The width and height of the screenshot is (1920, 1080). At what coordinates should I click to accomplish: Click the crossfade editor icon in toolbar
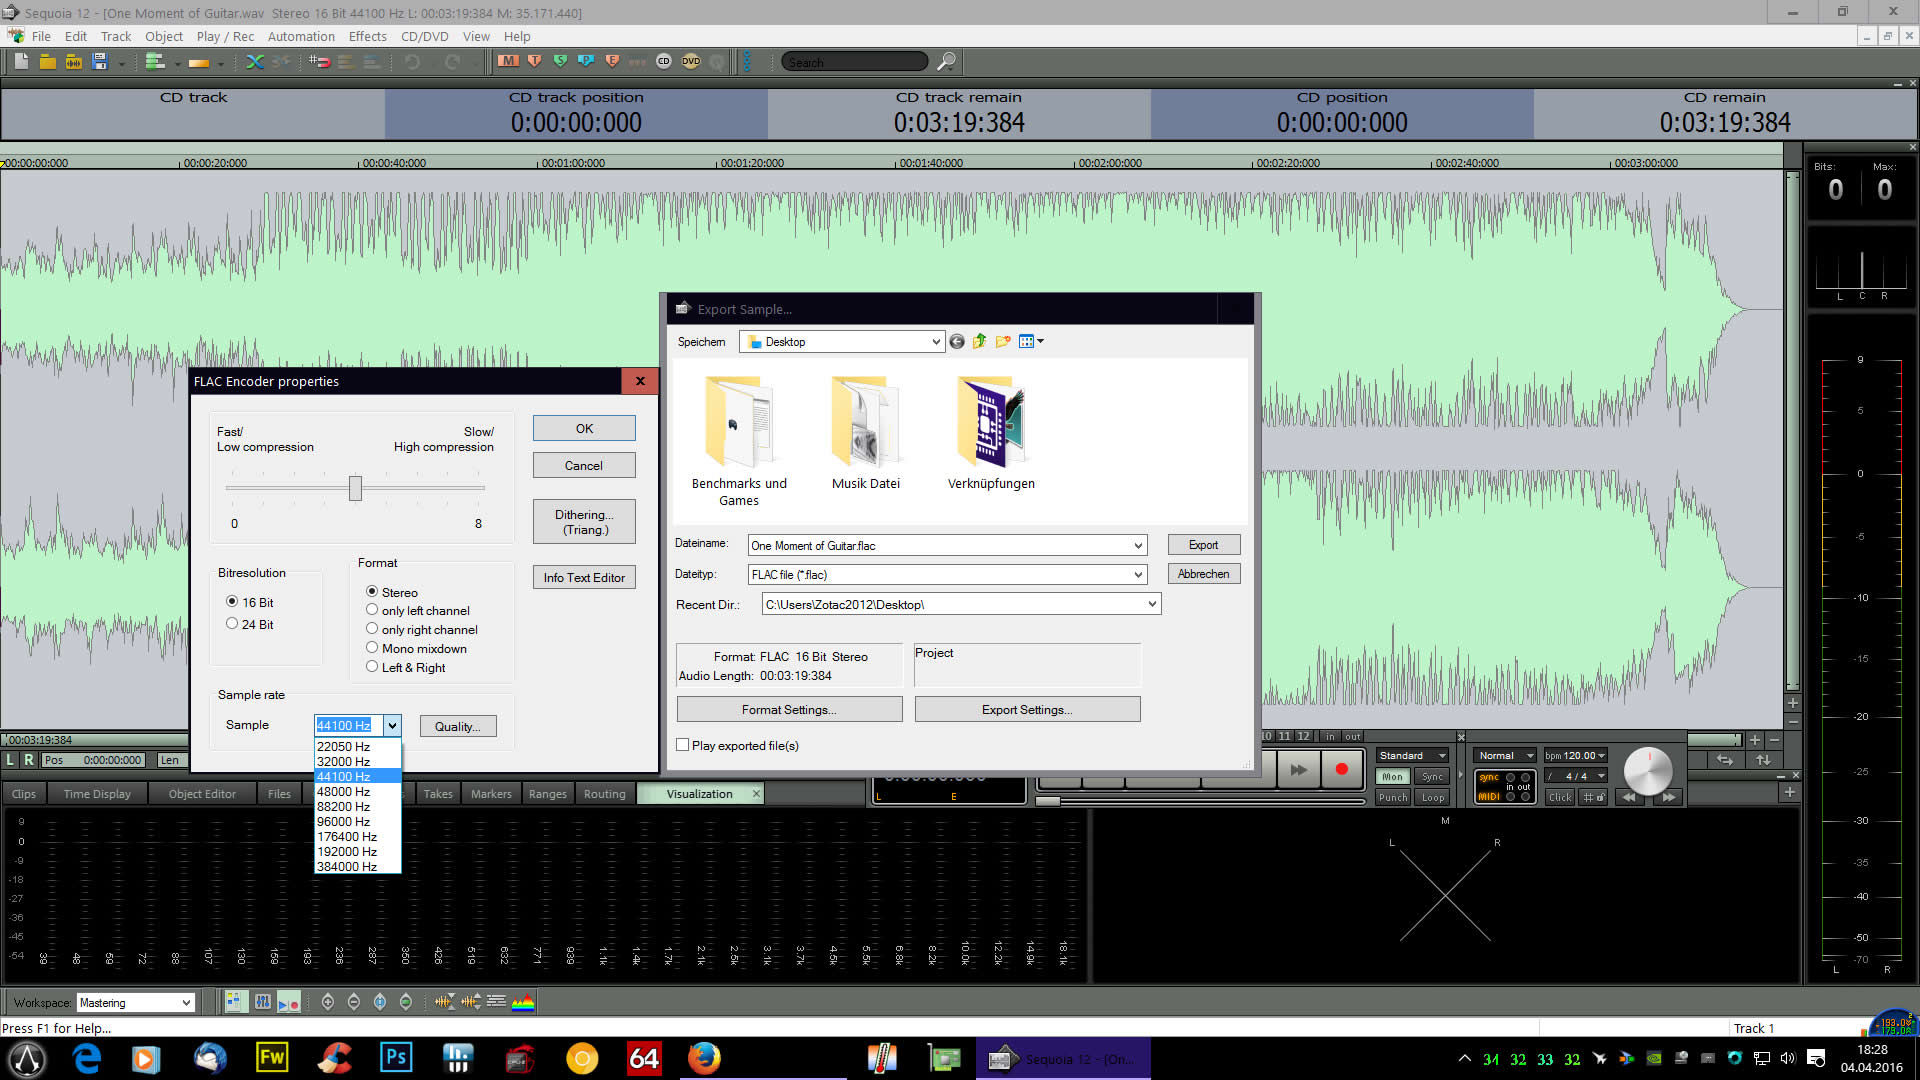[255, 62]
